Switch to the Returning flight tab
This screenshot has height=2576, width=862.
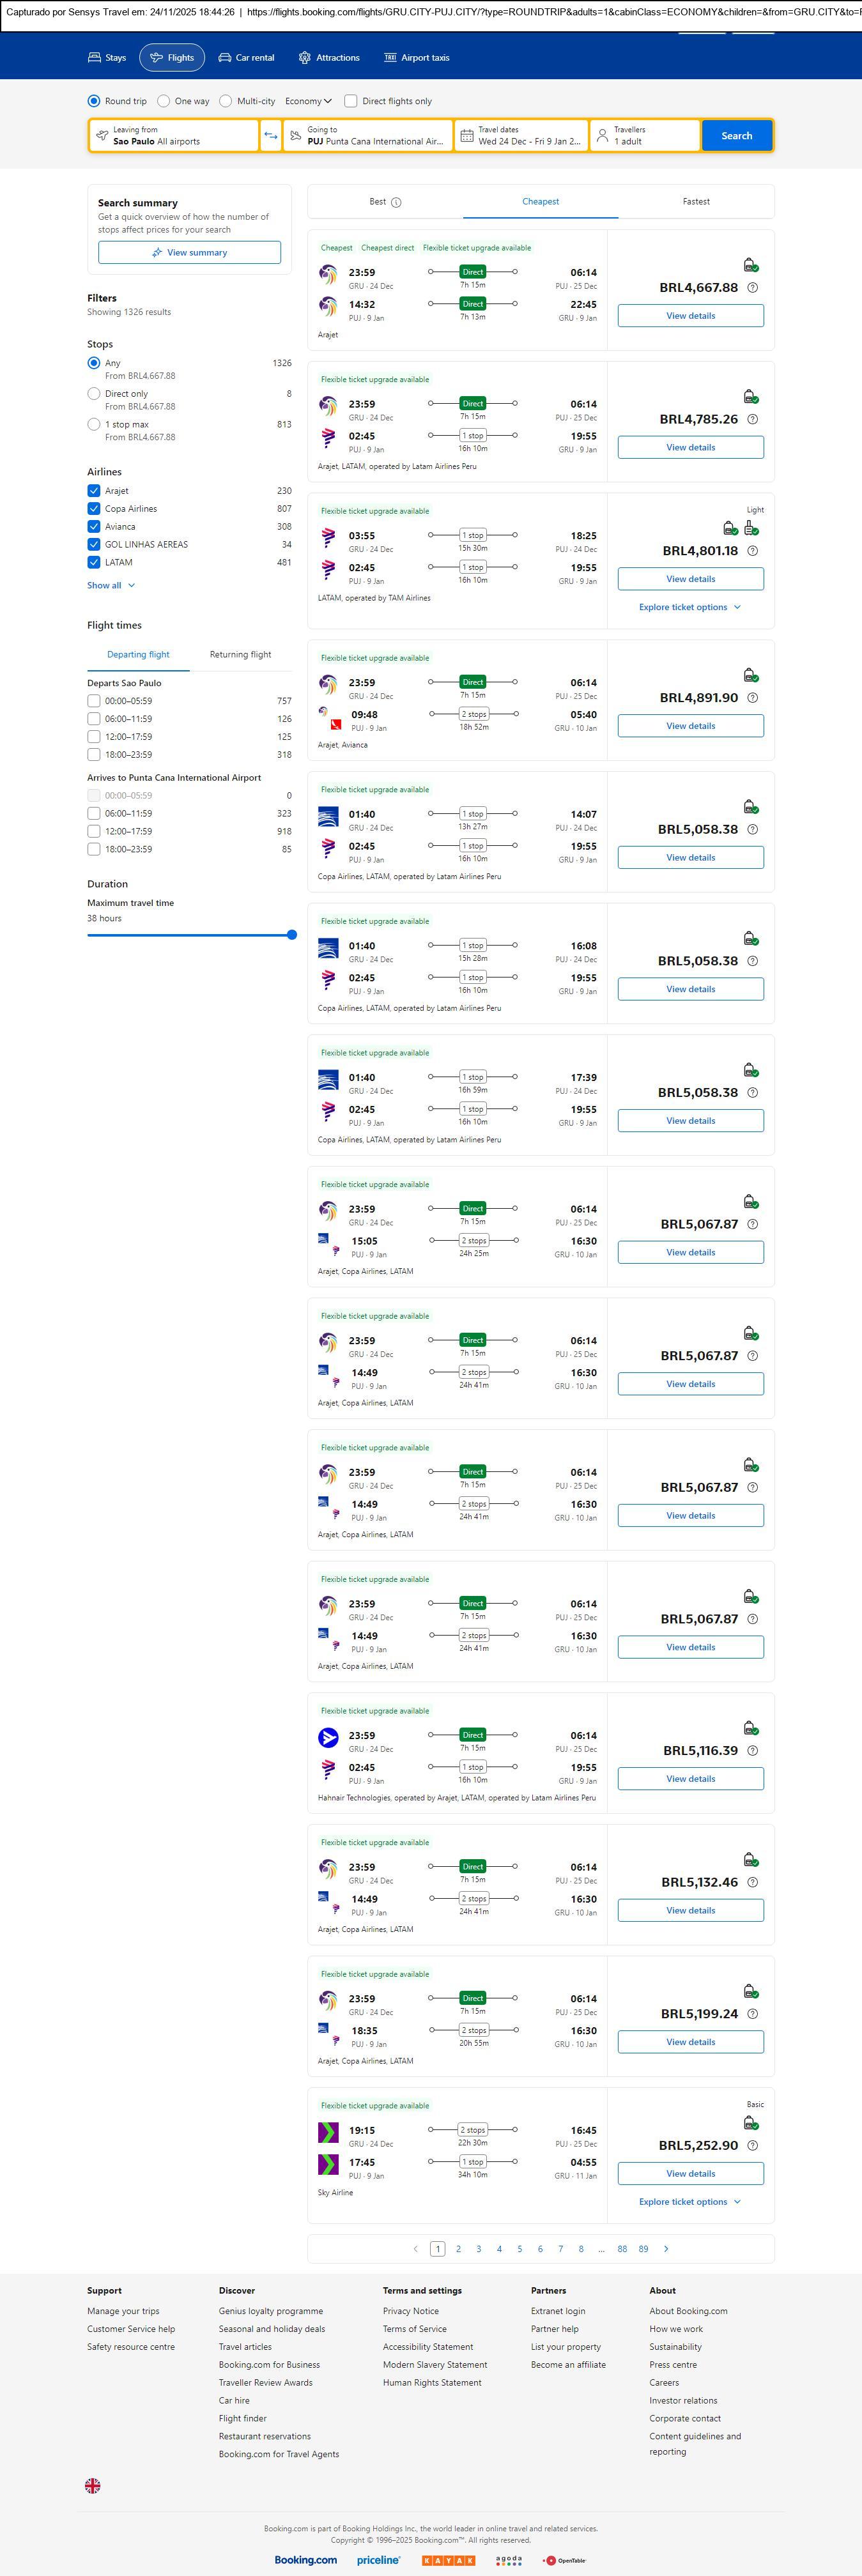click(240, 655)
